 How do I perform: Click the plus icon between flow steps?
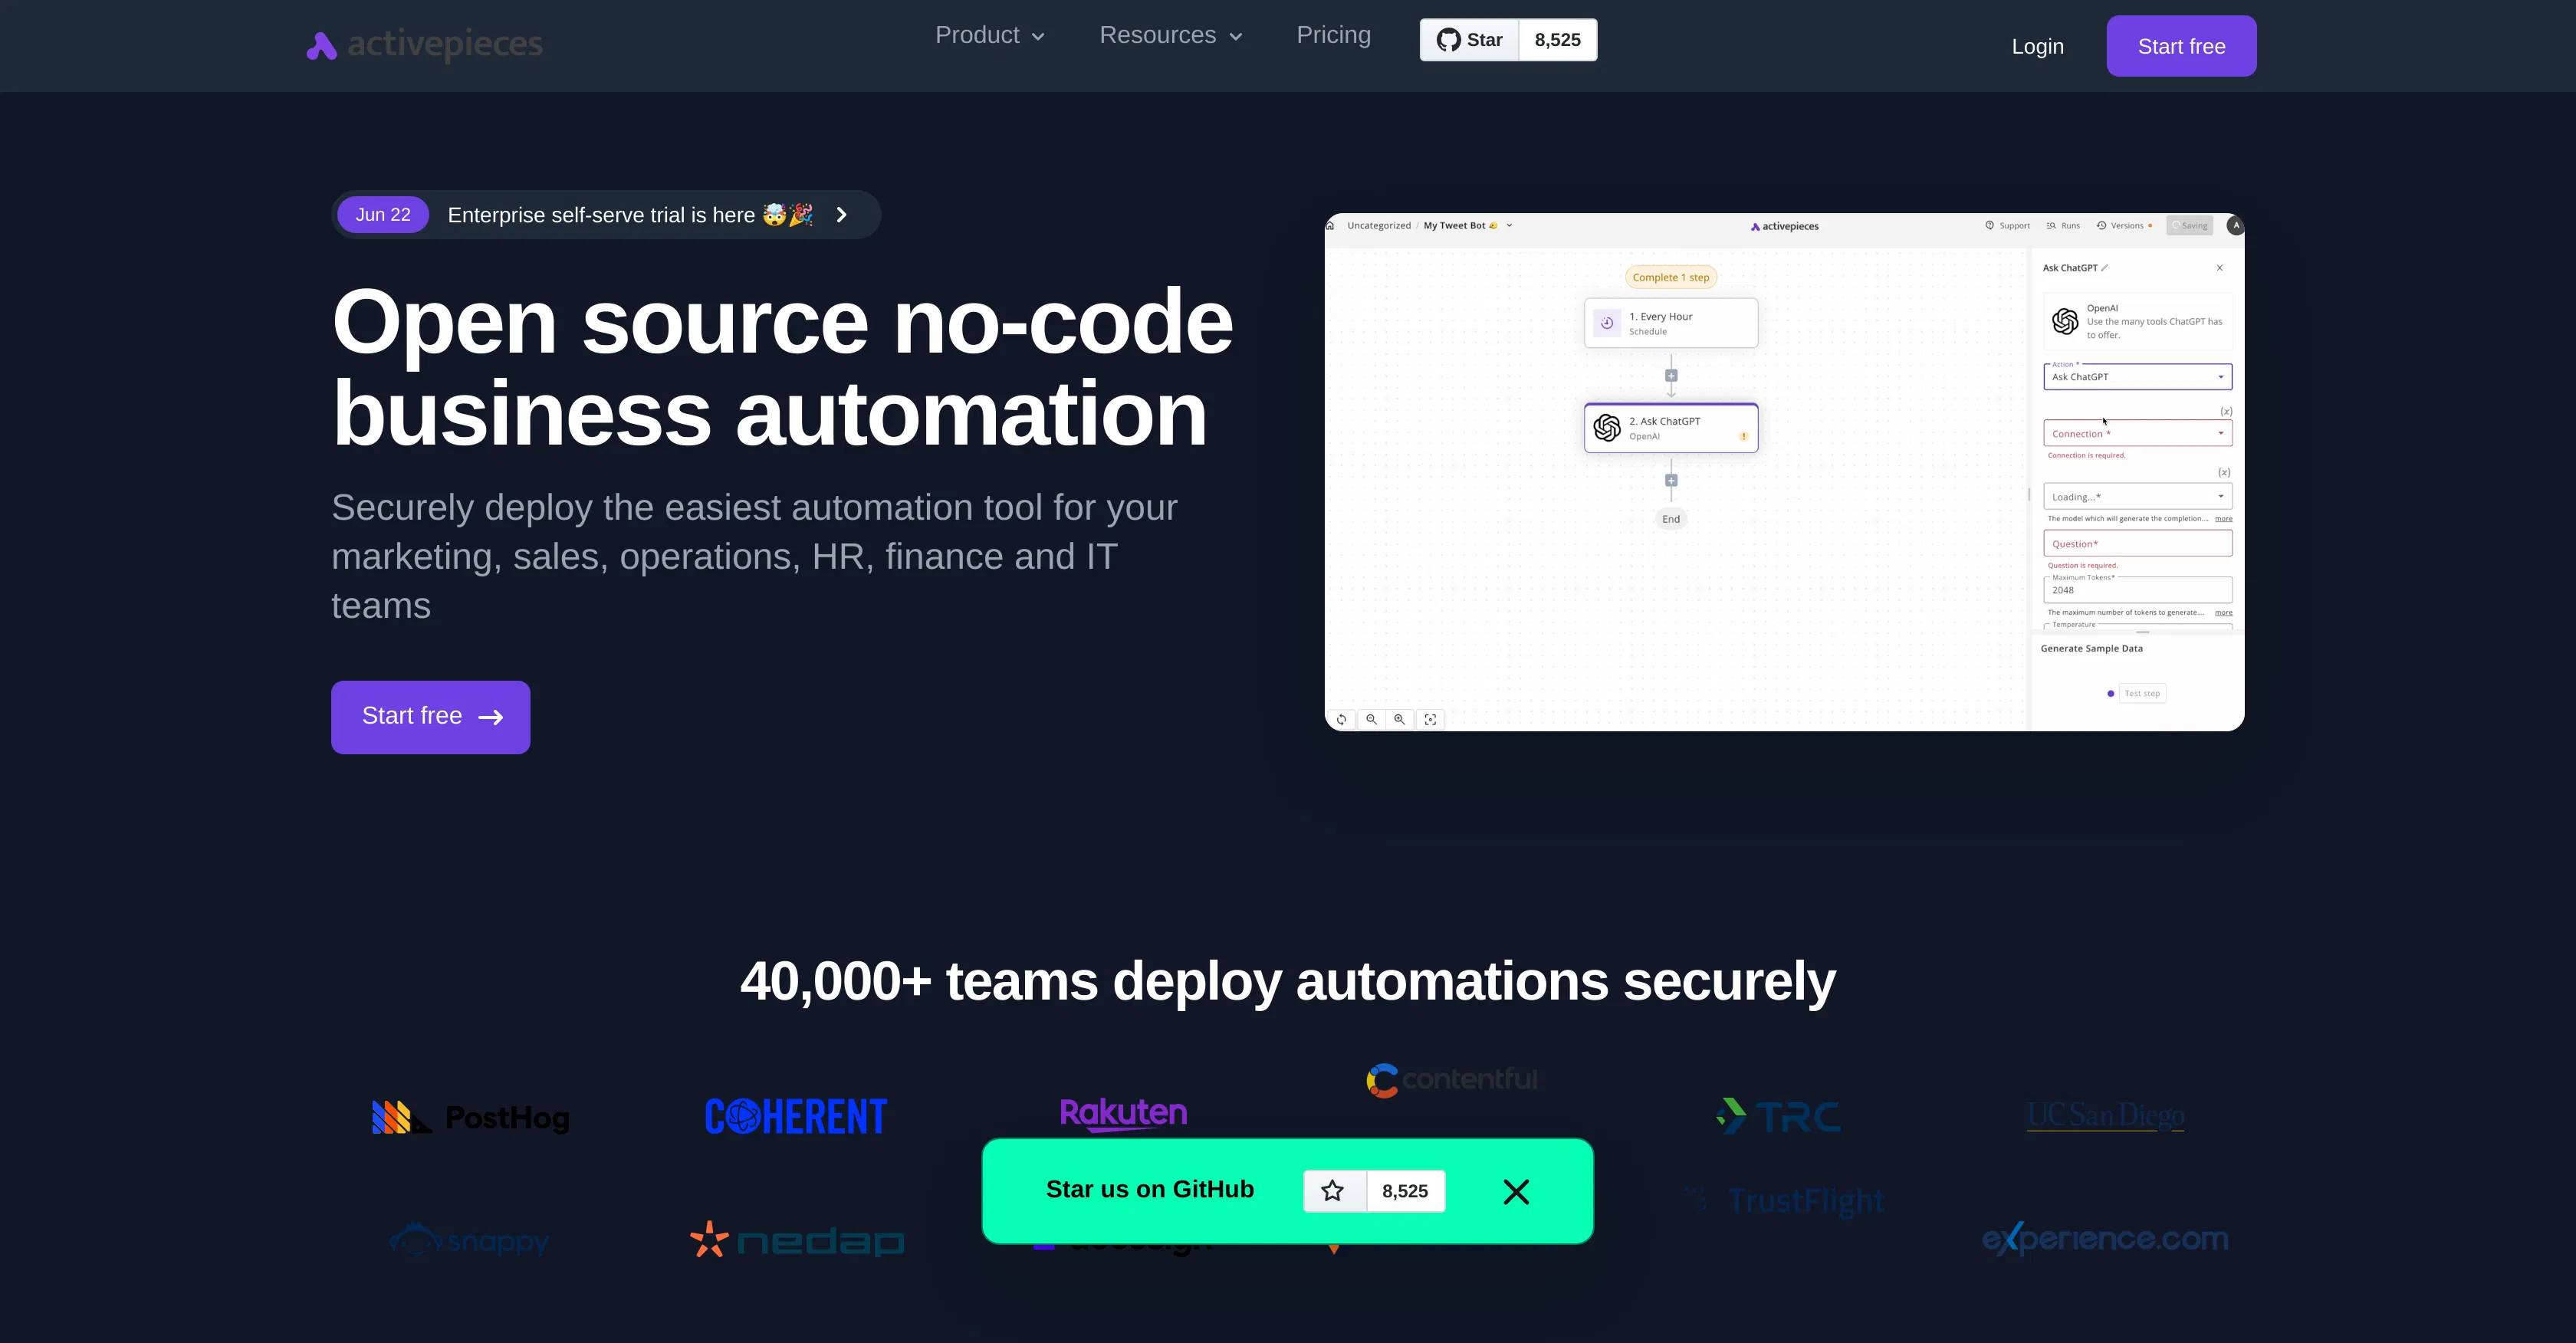tap(1671, 375)
